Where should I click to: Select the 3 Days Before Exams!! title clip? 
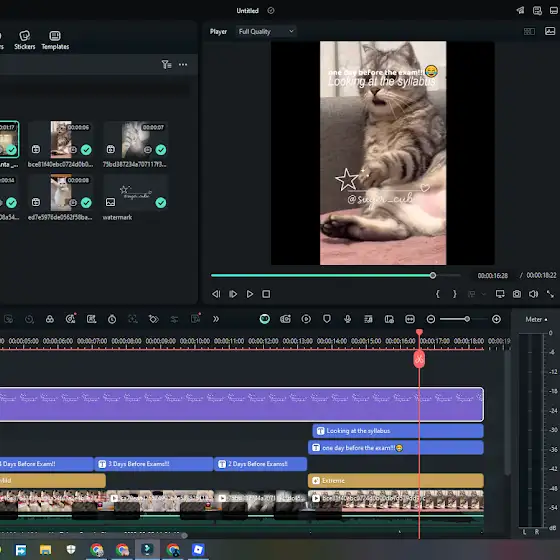pyautogui.click(x=154, y=464)
